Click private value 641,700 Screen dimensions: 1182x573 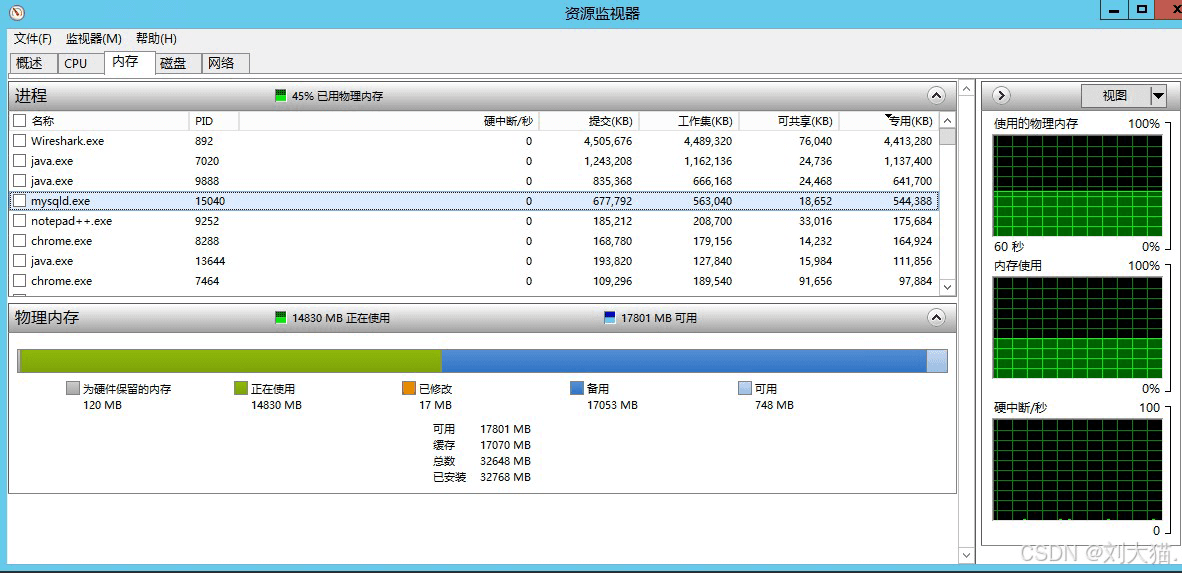pos(912,181)
